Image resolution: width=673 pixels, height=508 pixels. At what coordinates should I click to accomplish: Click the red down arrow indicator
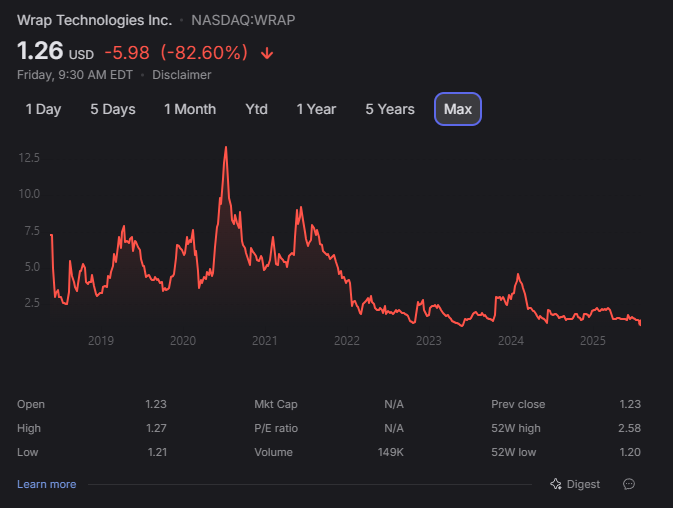267,53
